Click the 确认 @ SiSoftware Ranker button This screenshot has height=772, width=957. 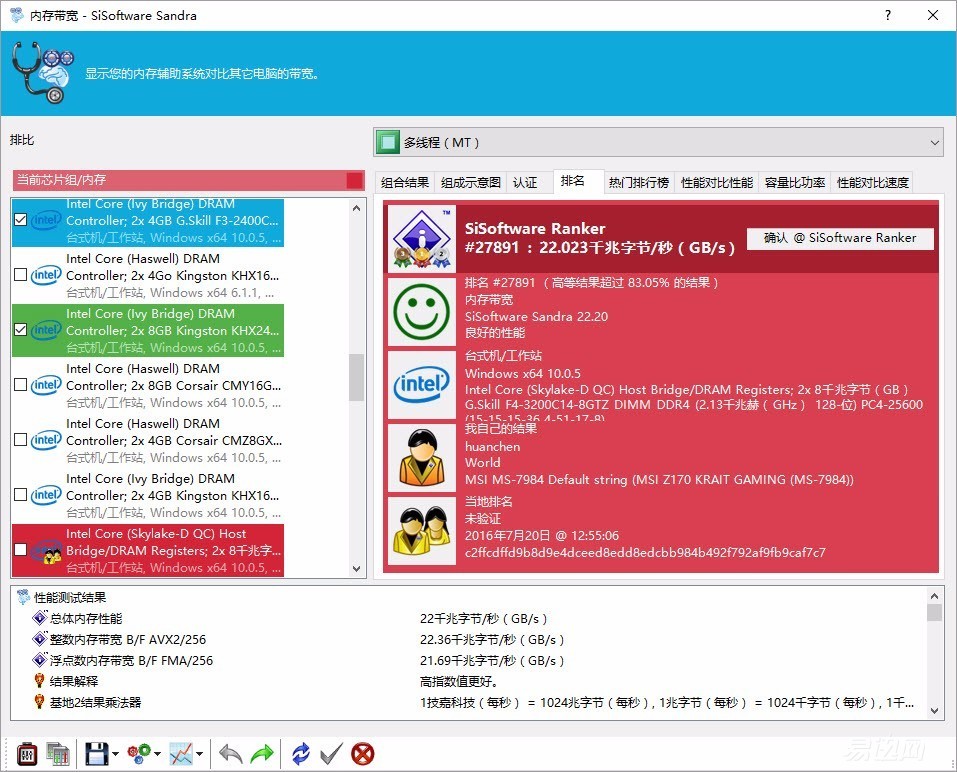point(840,238)
